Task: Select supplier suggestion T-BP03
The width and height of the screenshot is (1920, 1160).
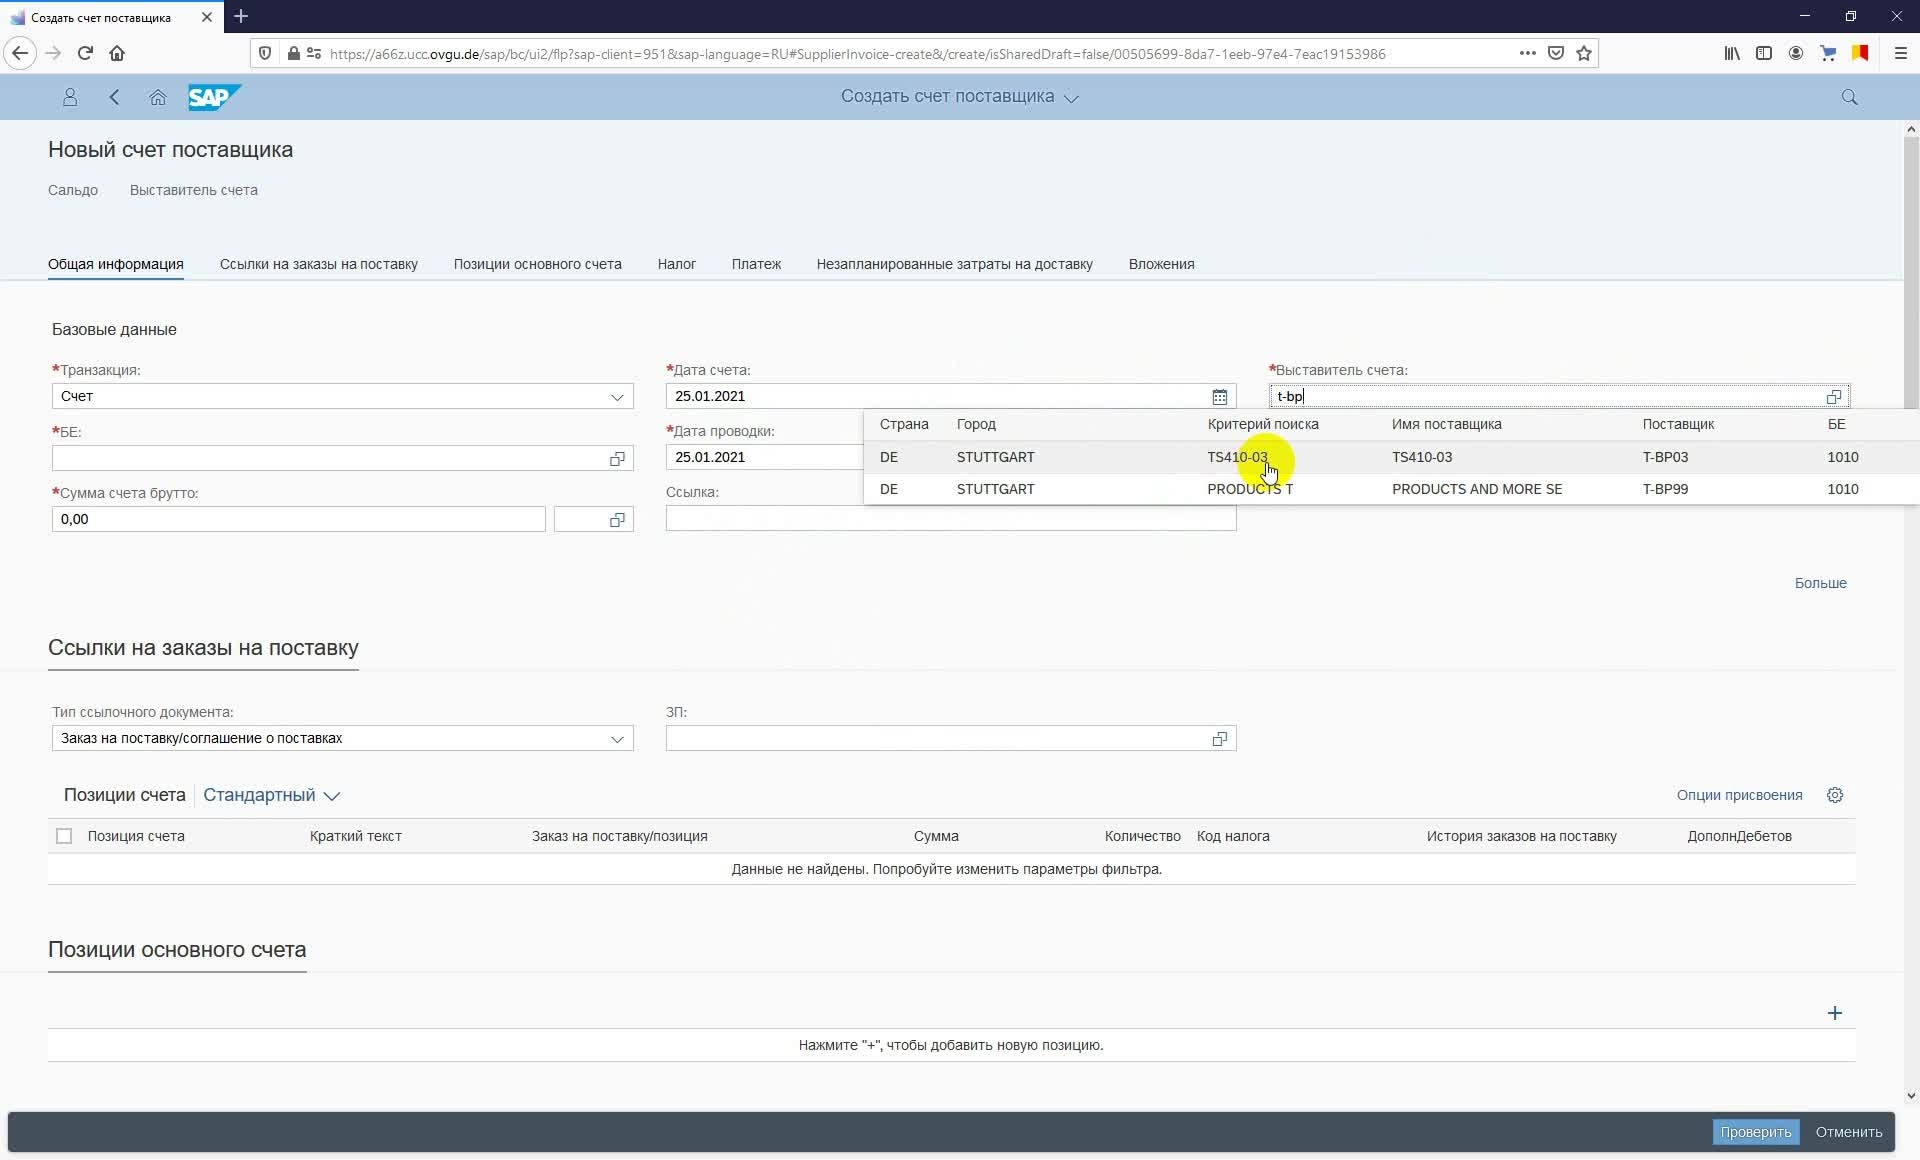Action: (1391, 457)
